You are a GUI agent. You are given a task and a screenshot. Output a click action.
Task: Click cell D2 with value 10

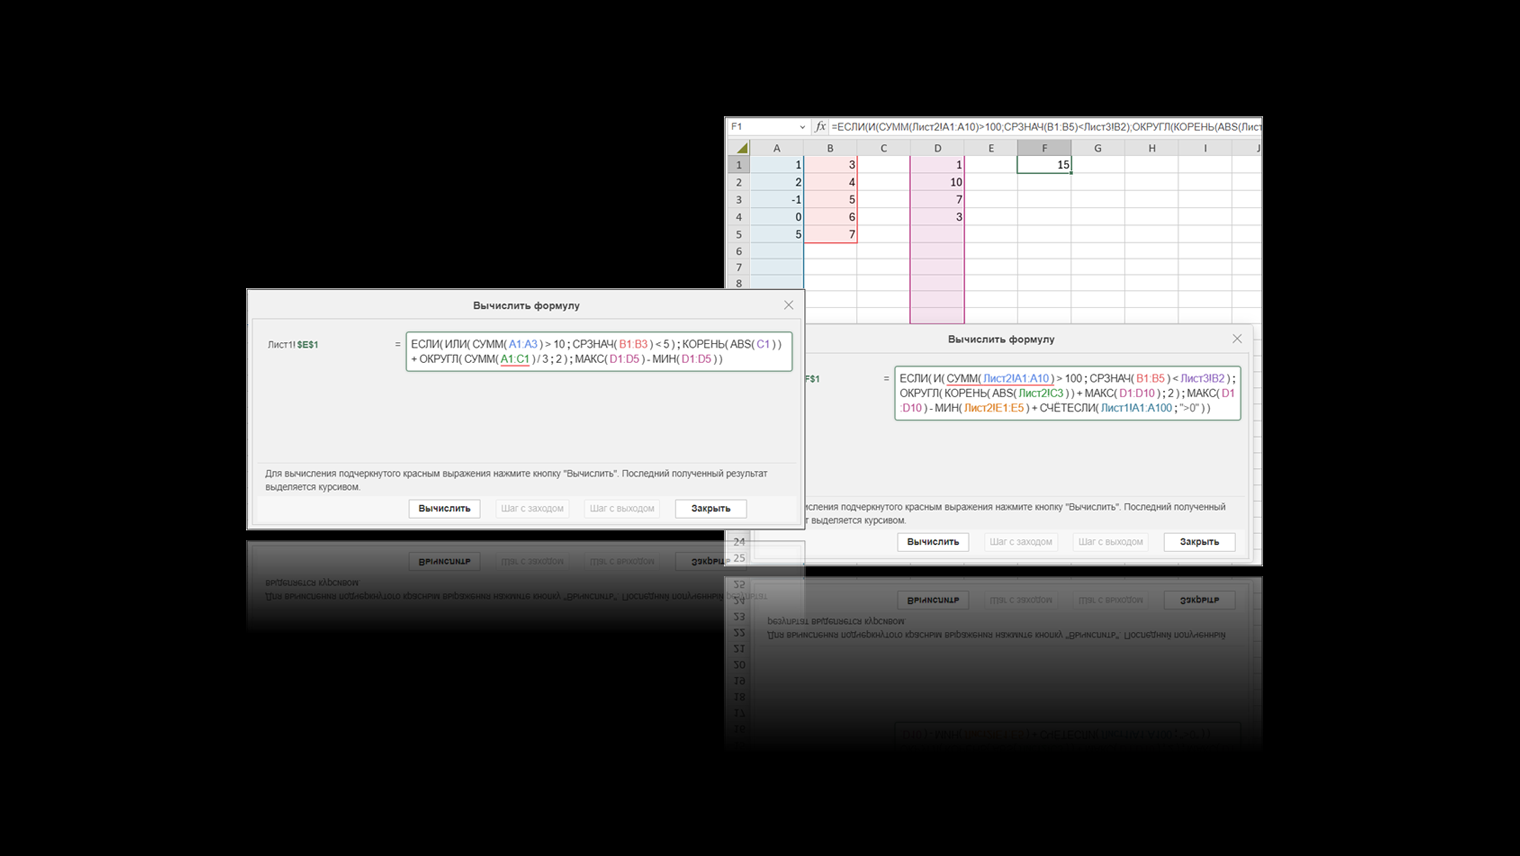937,182
